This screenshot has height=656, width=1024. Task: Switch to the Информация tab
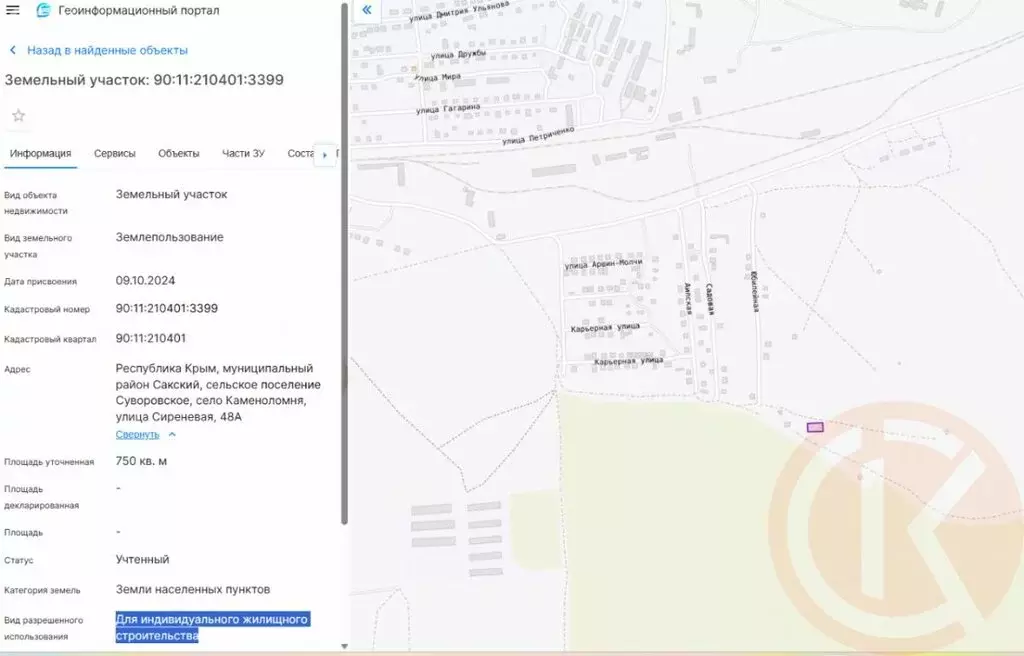[x=40, y=153]
